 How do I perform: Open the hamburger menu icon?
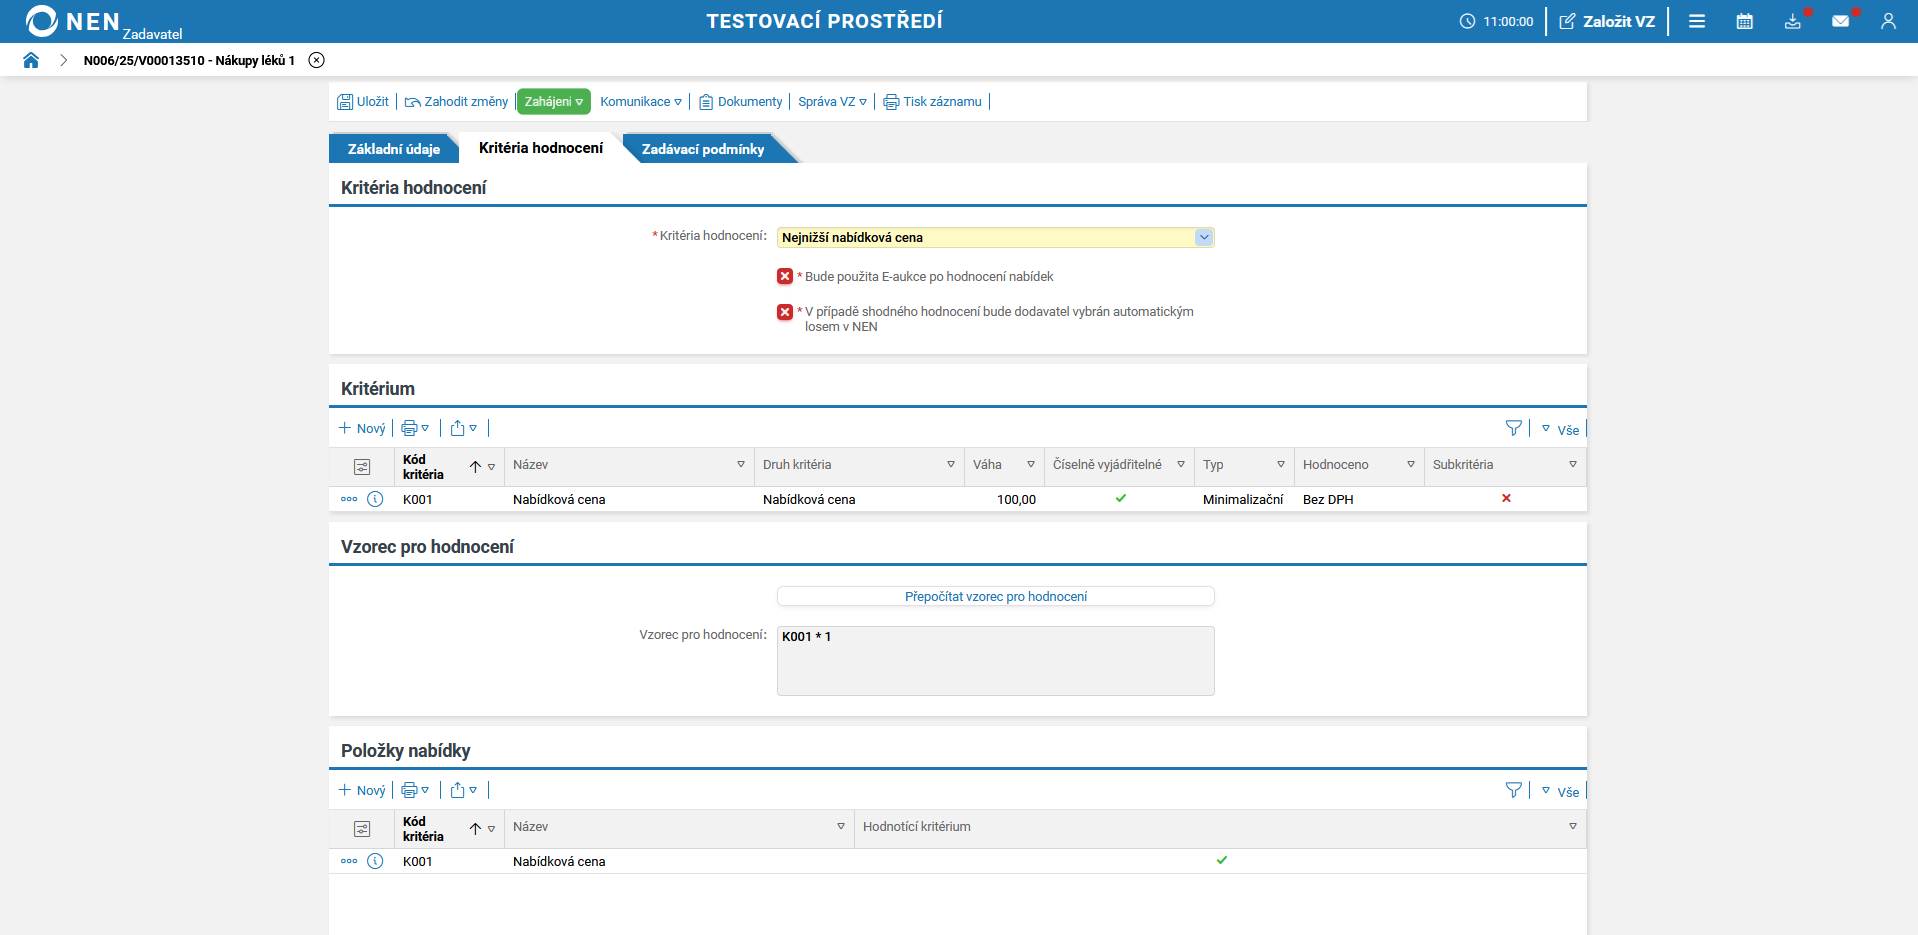click(1697, 21)
